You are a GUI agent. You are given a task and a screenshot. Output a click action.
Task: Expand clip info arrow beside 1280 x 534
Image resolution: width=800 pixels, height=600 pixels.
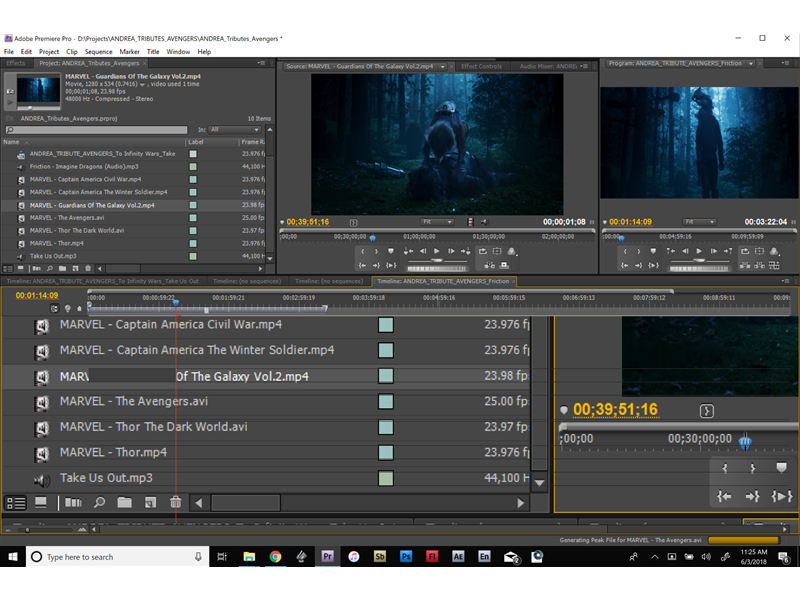(142, 84)
